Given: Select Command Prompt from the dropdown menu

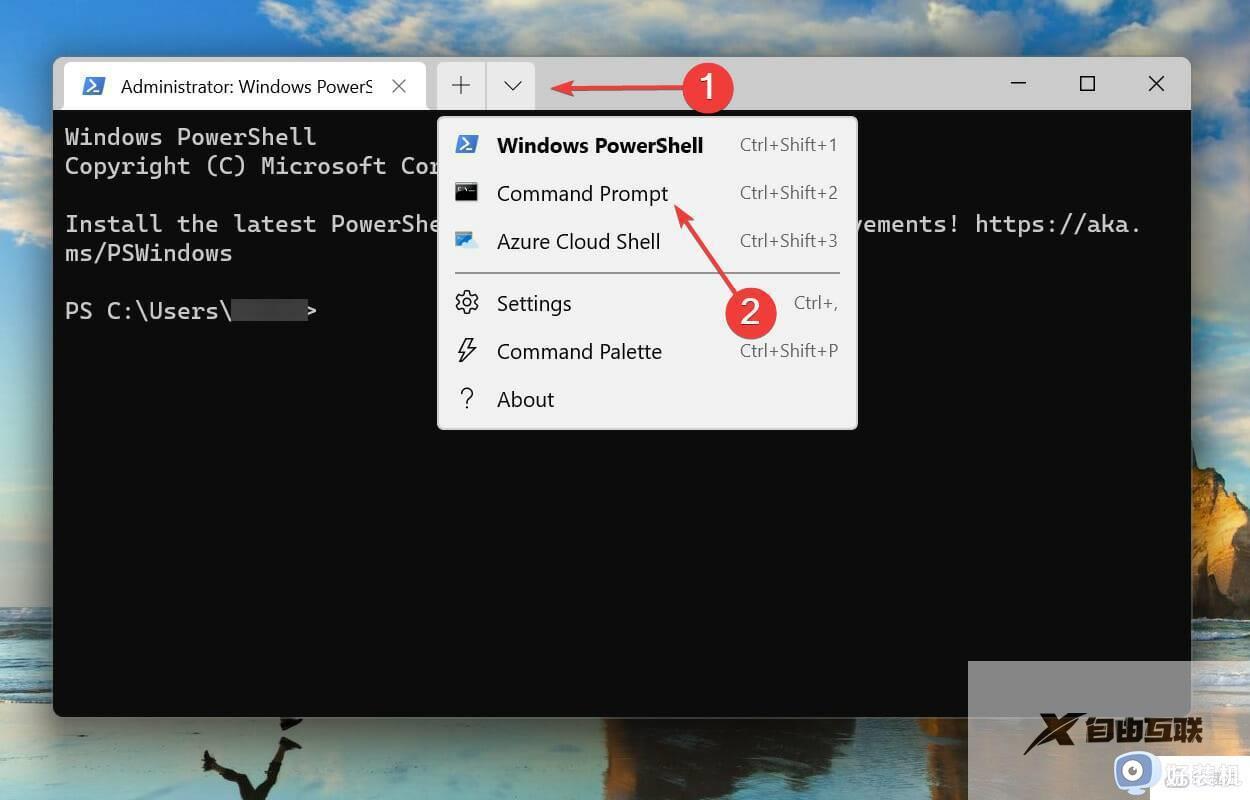Looking at the screenshot, I should (x=583, y=193).
